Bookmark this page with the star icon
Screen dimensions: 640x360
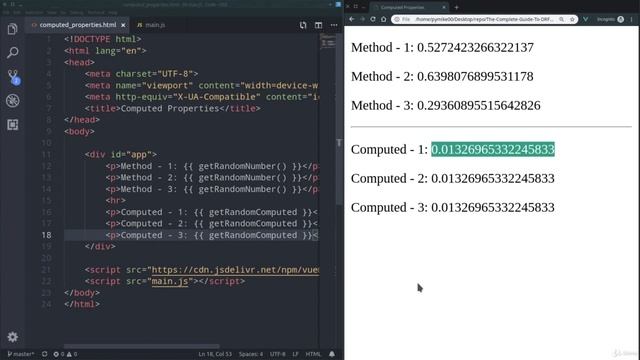click(572, 19)
